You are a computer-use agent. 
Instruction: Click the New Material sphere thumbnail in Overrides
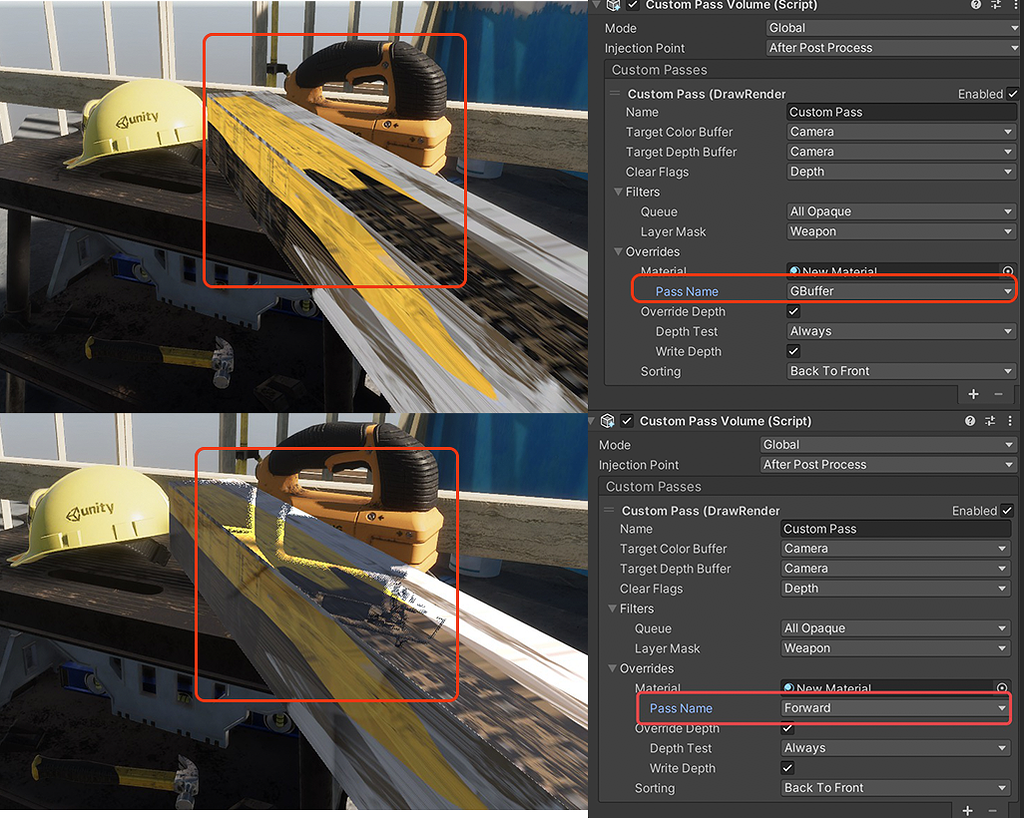click(x=793, y=271)
